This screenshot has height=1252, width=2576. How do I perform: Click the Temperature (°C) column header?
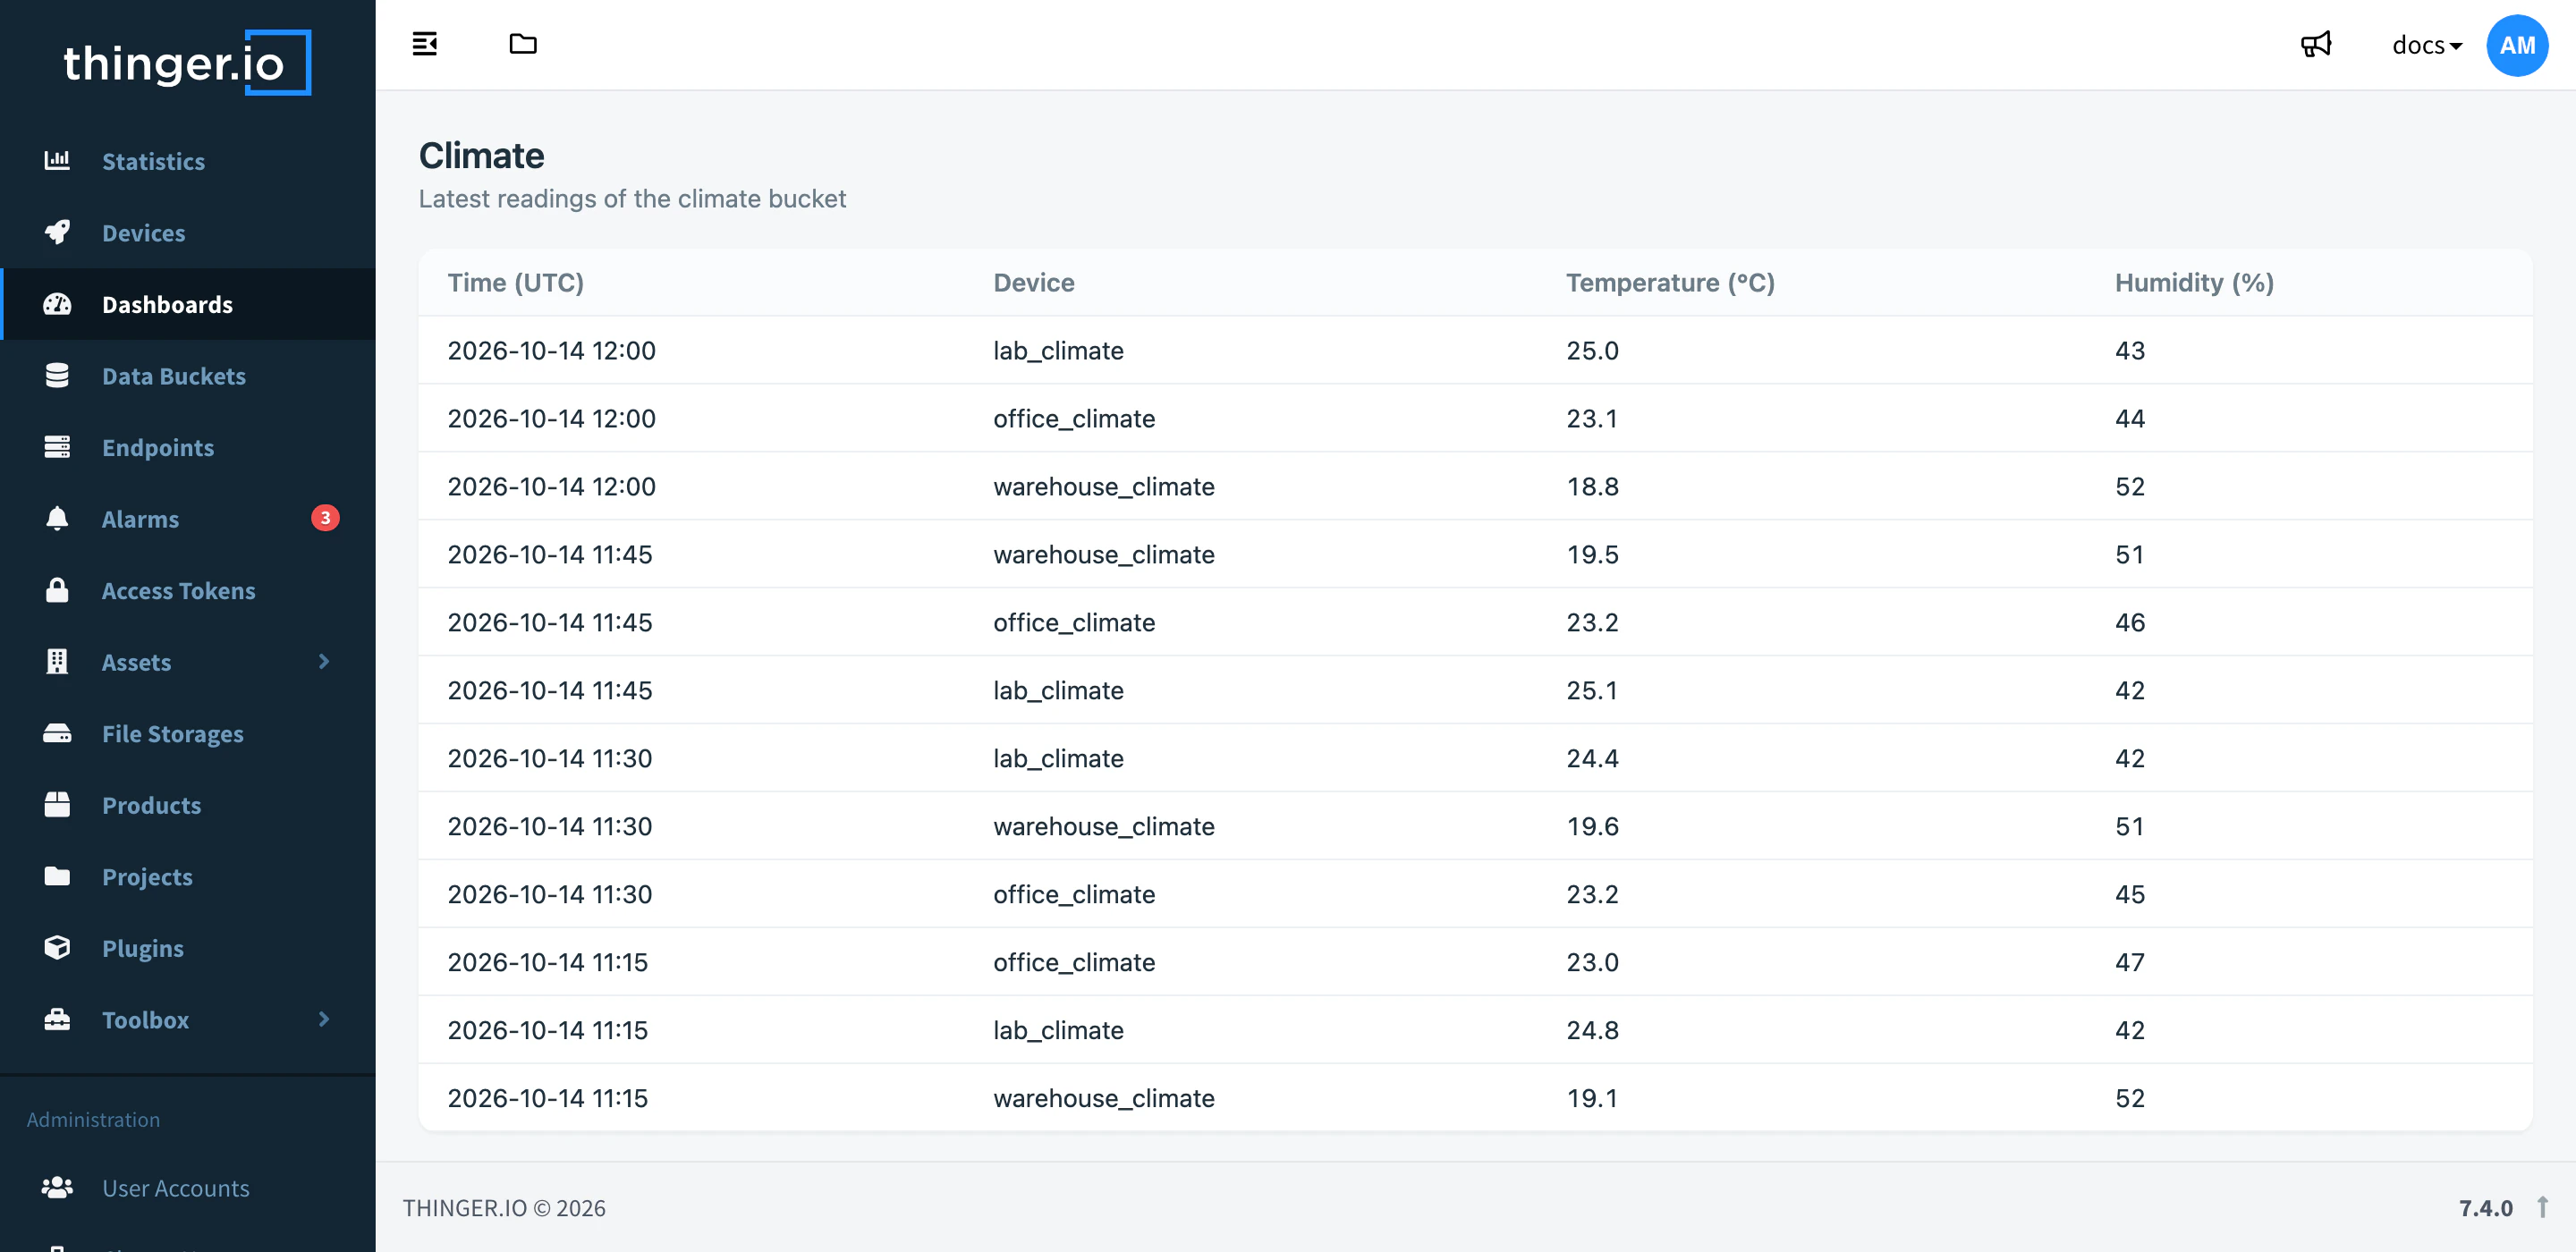point(1669,283)
